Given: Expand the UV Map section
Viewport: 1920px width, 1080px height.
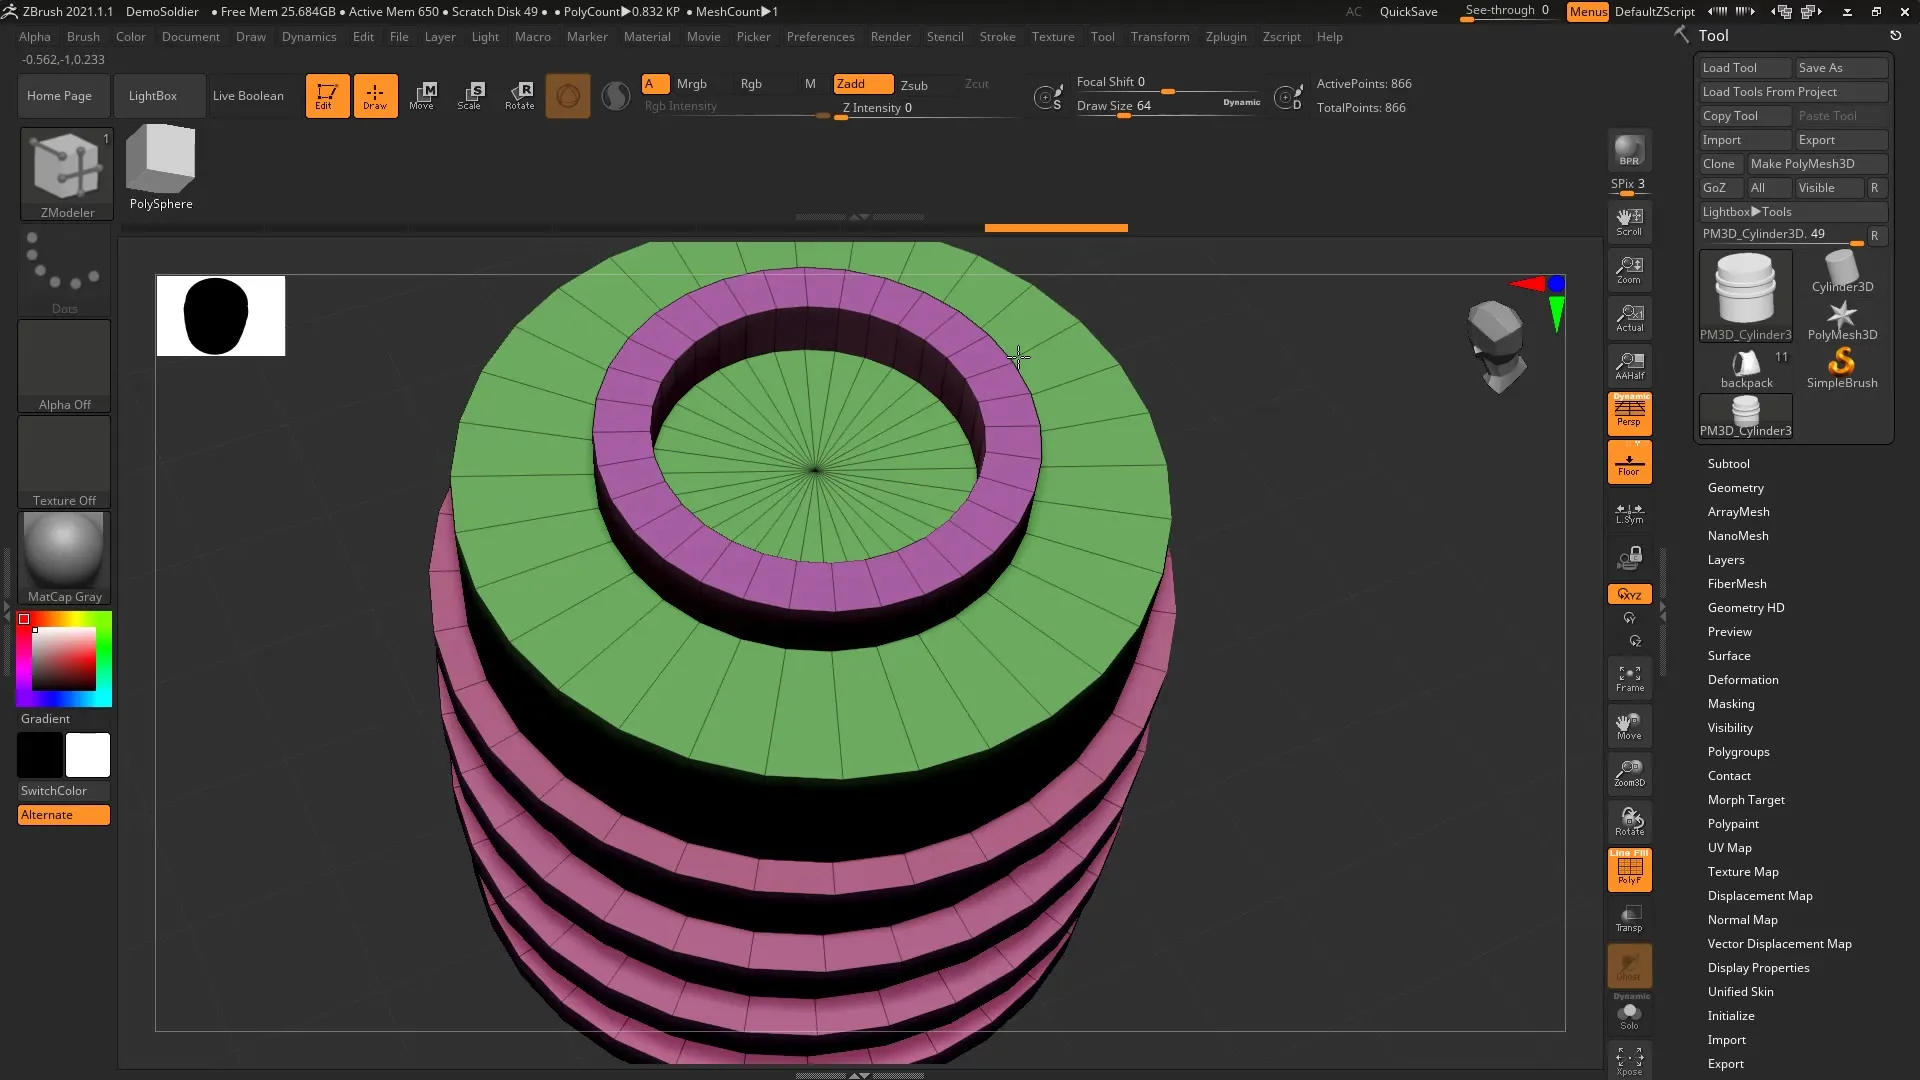Looking at the screenshot, I should coord(1729,848).
